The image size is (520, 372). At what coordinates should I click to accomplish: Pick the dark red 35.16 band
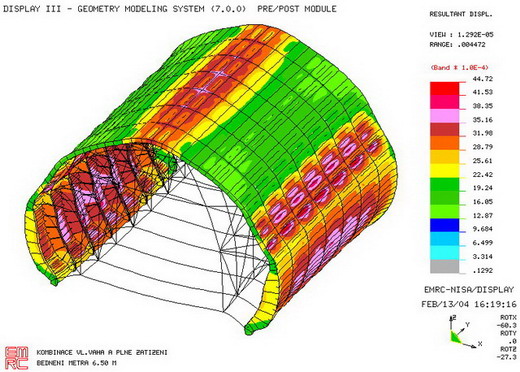(444, 130)
